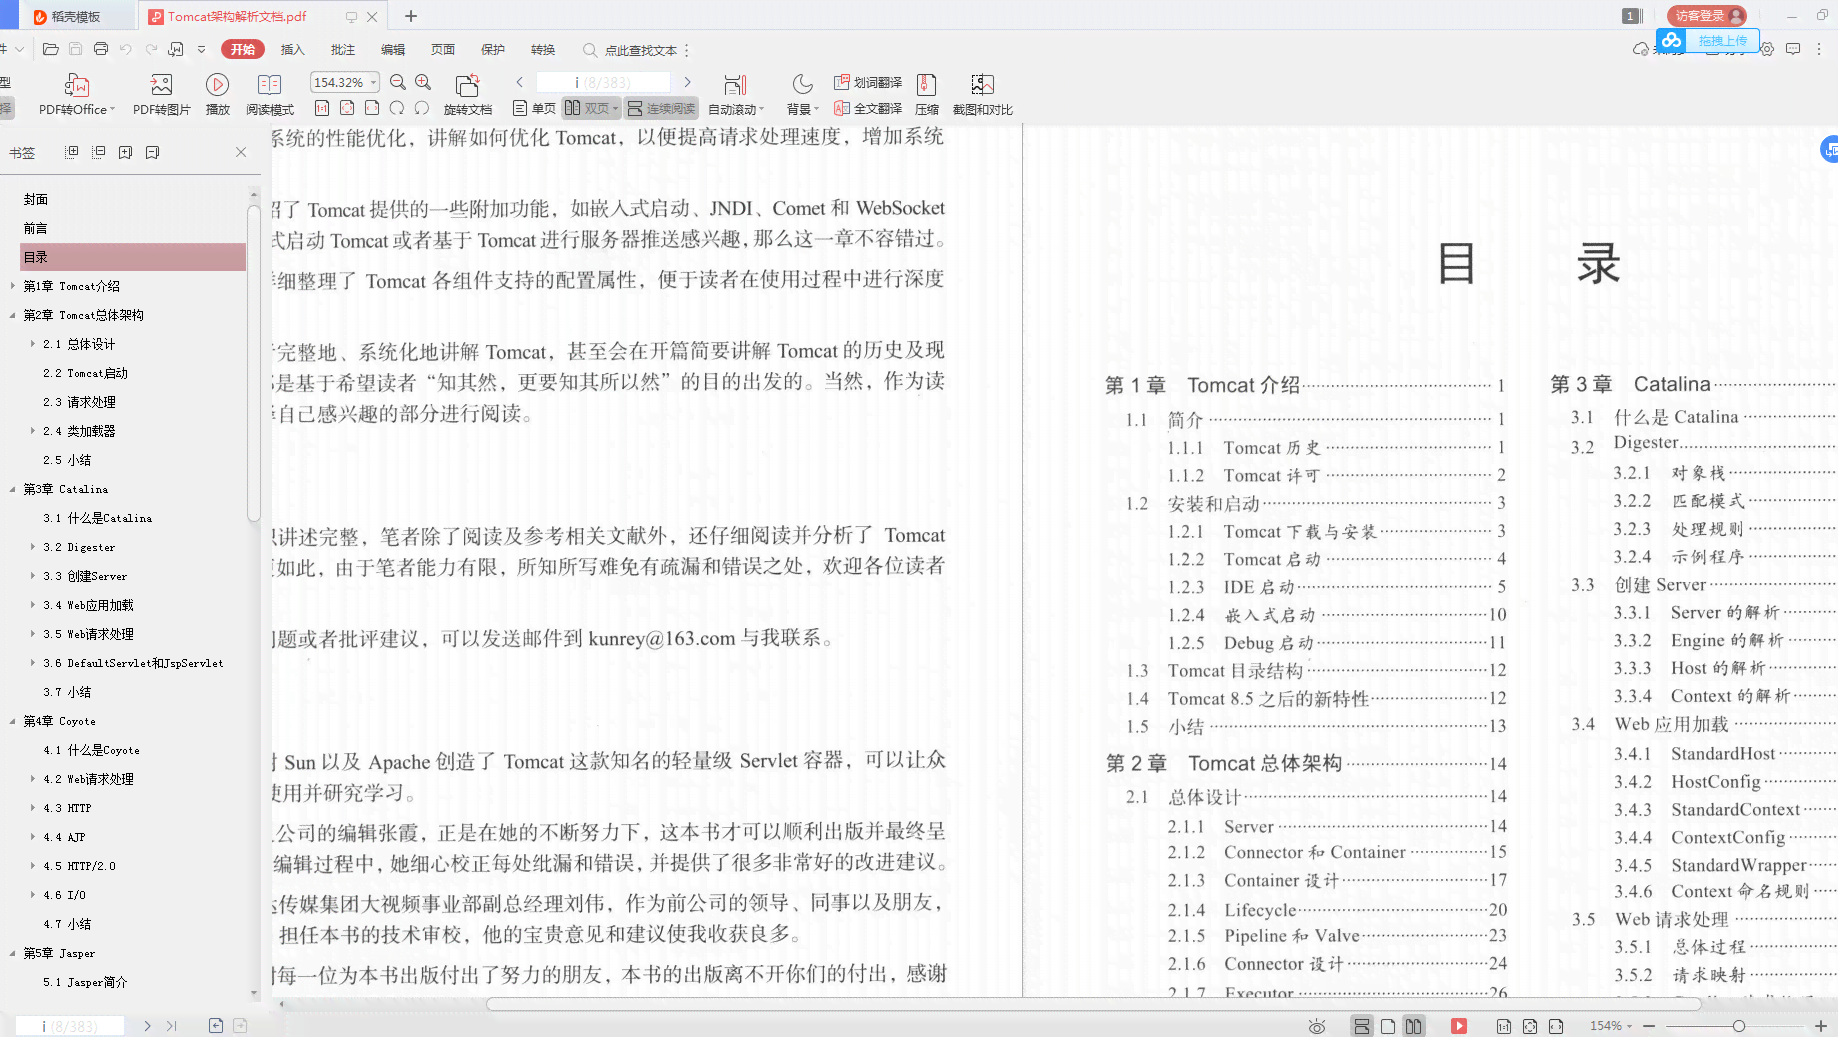Screen dimensions: 1838x1037
Task: Open the PDF转Office converter
Action: [77, 95]
